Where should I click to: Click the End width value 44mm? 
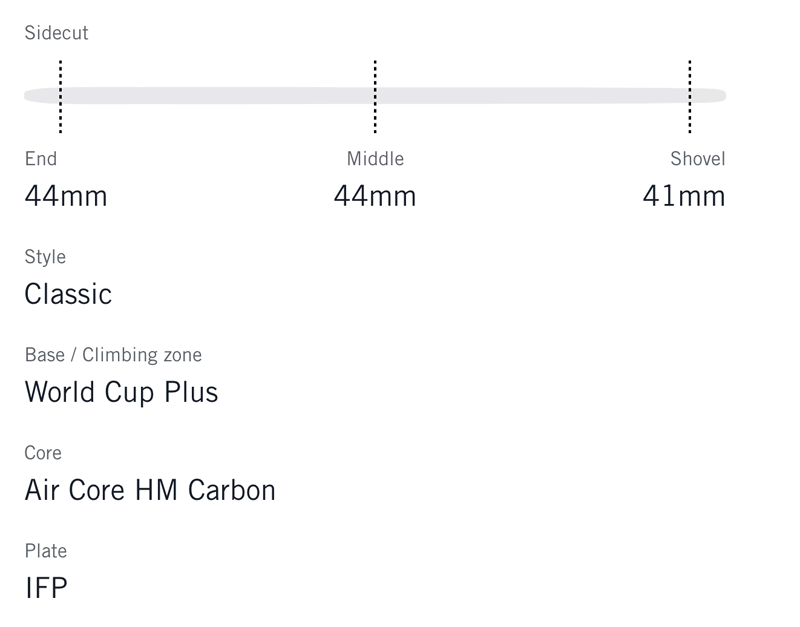66,195
